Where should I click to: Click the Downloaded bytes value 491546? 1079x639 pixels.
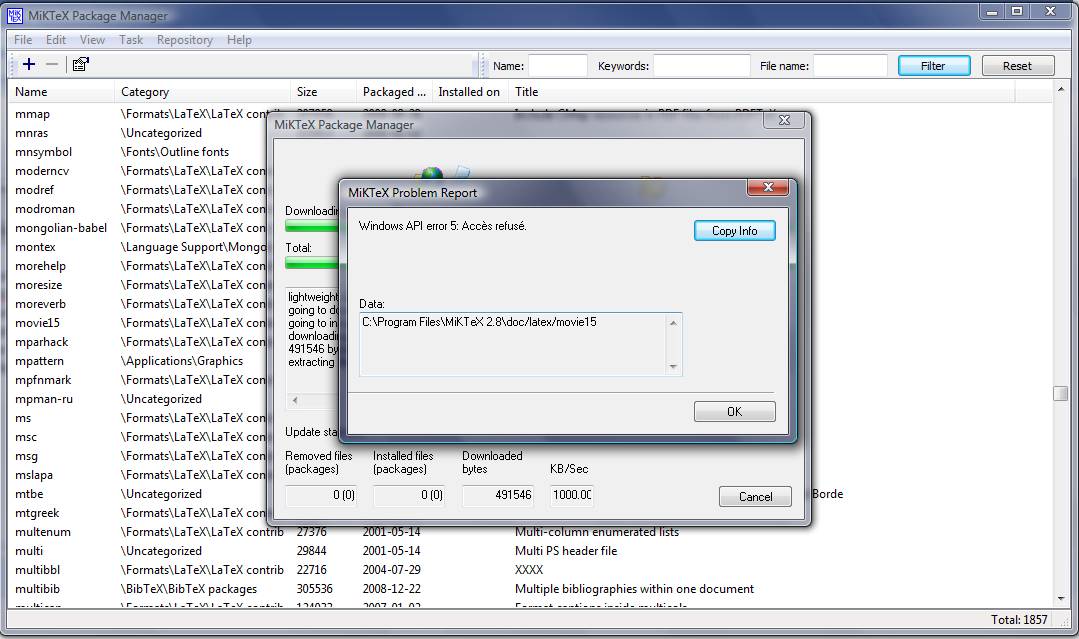(498, 495)
